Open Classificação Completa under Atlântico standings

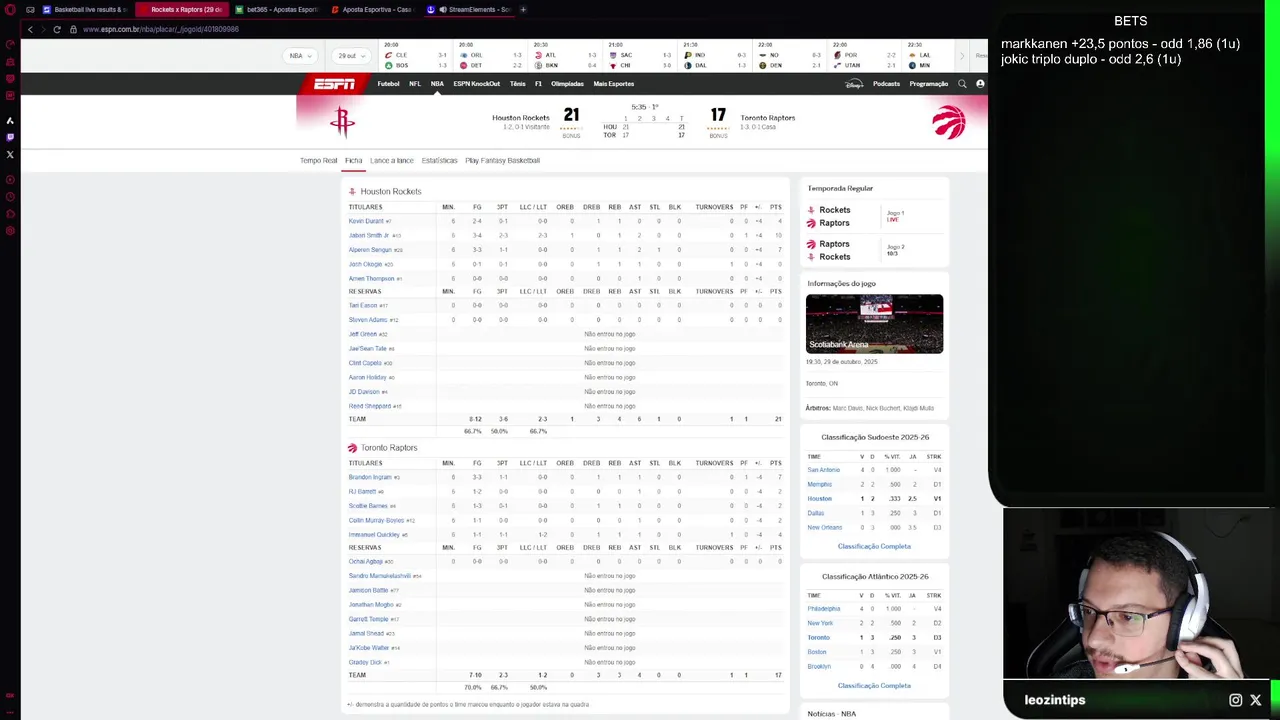coord(874,686)
